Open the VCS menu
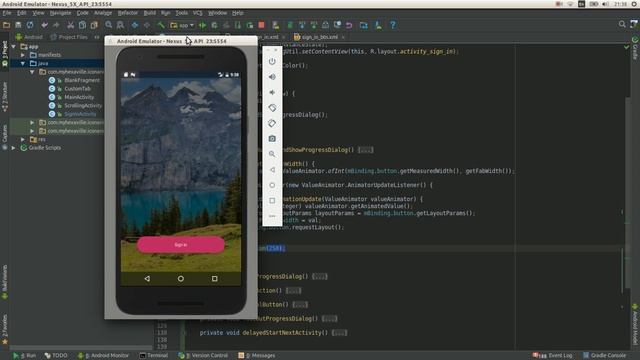The width and height of the screenshot is (640, 360). (198, 13)
